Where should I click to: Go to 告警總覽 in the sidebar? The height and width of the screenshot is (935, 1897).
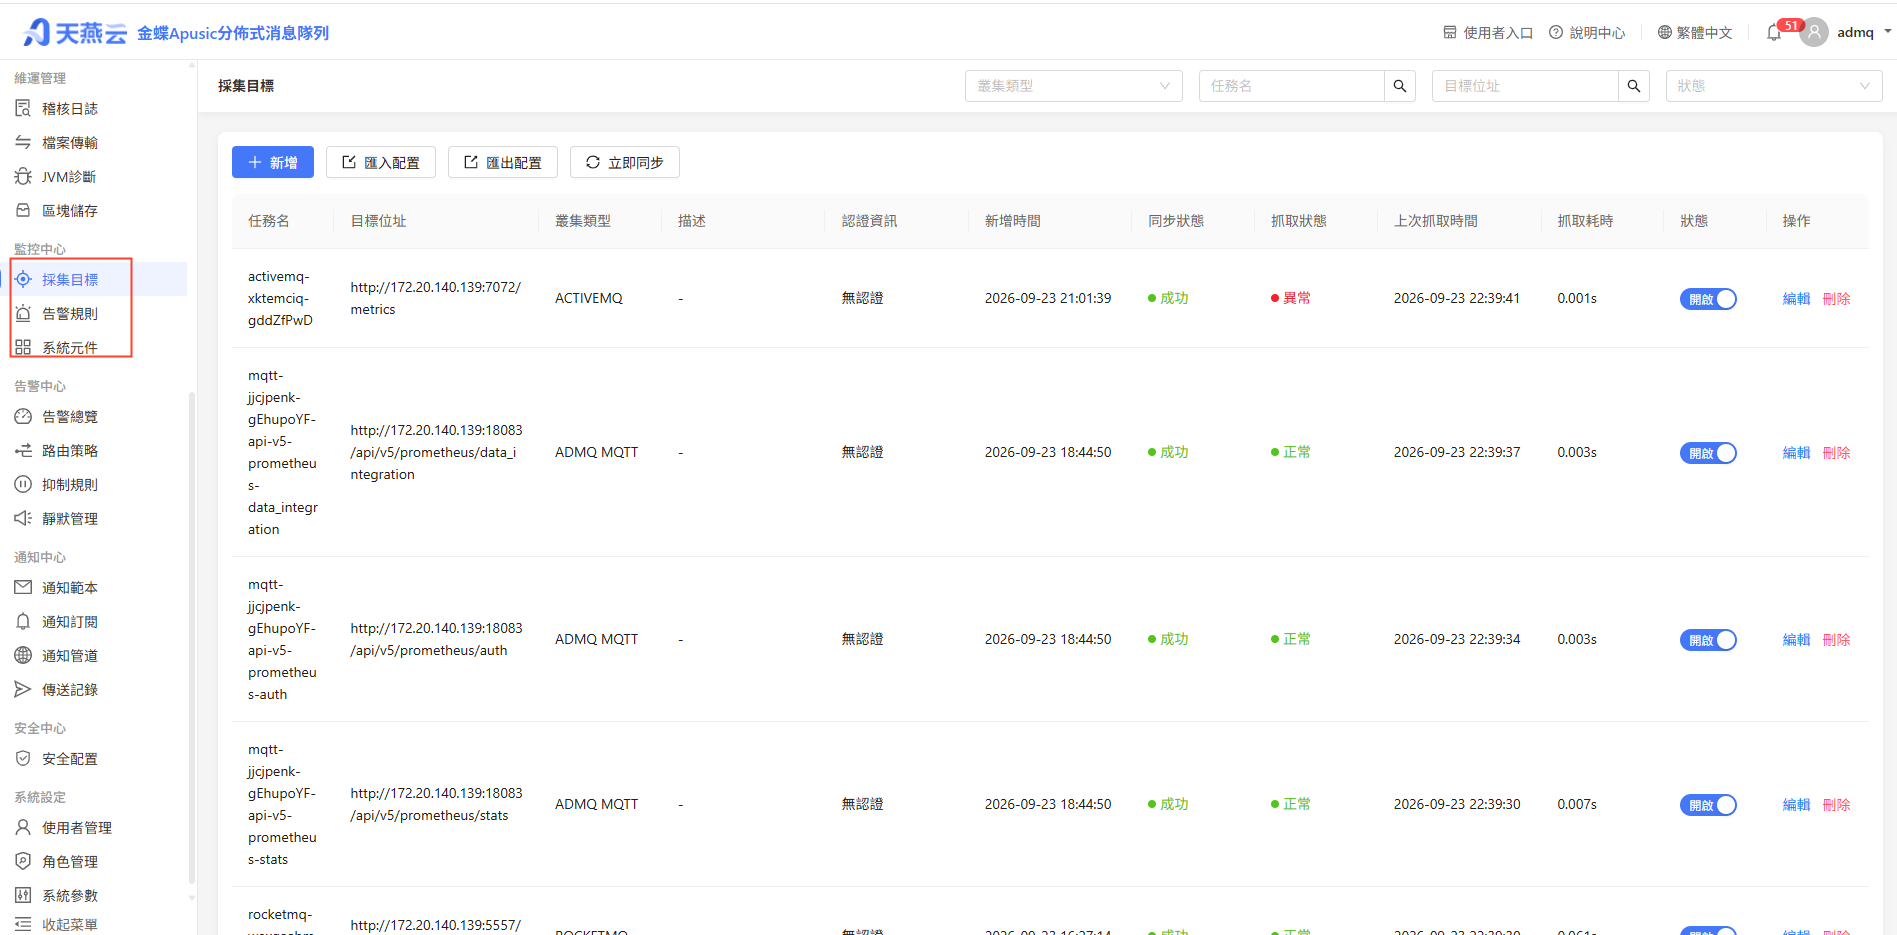coord(70,416)
